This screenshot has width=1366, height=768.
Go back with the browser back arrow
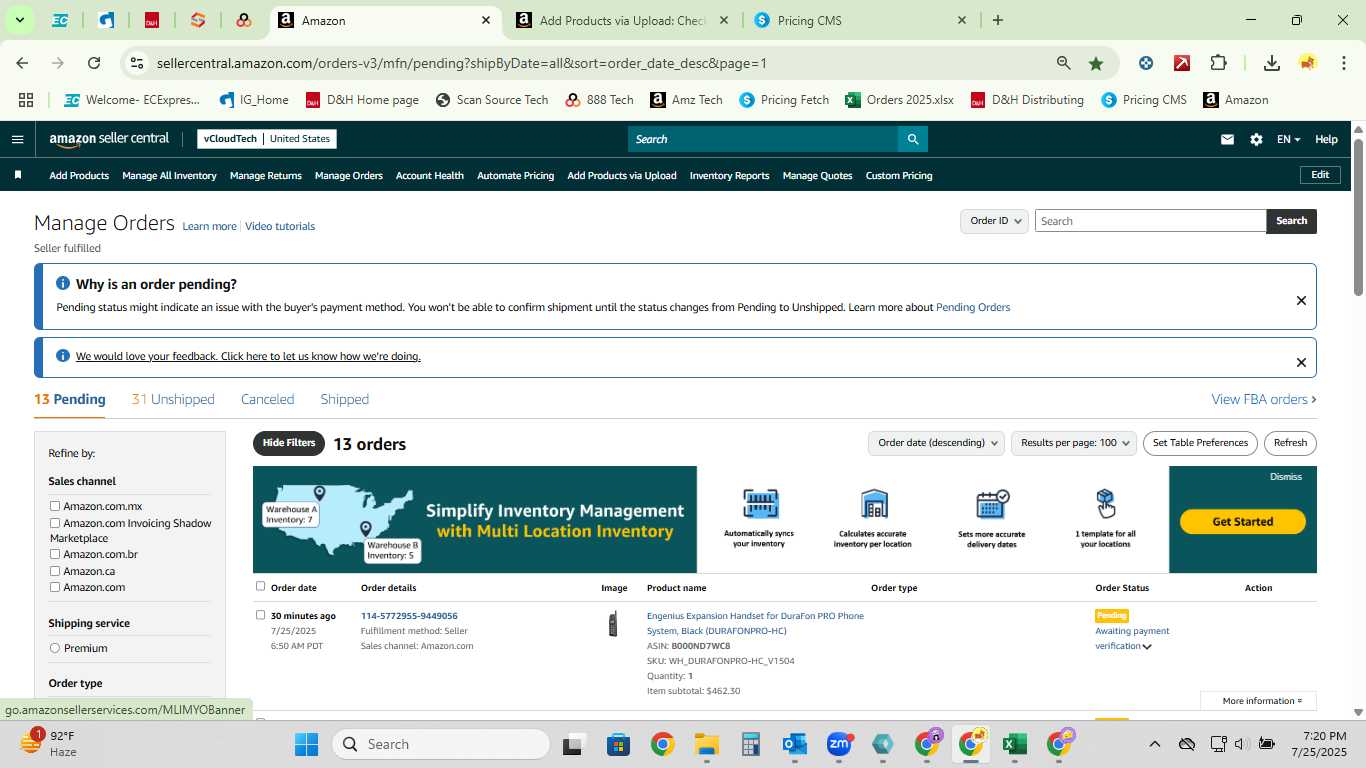click(22, 63)
